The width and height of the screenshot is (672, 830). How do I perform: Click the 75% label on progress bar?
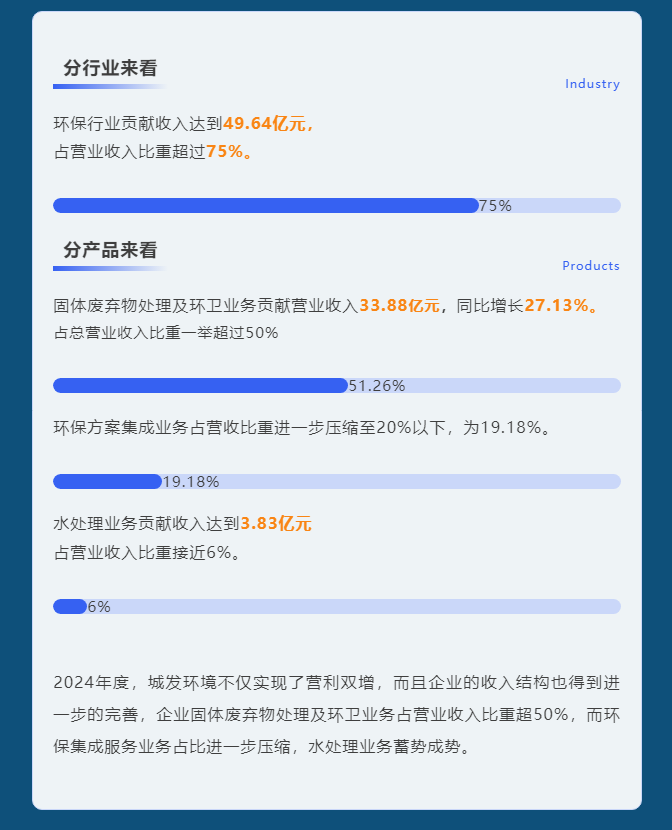(x=495, y=206)
